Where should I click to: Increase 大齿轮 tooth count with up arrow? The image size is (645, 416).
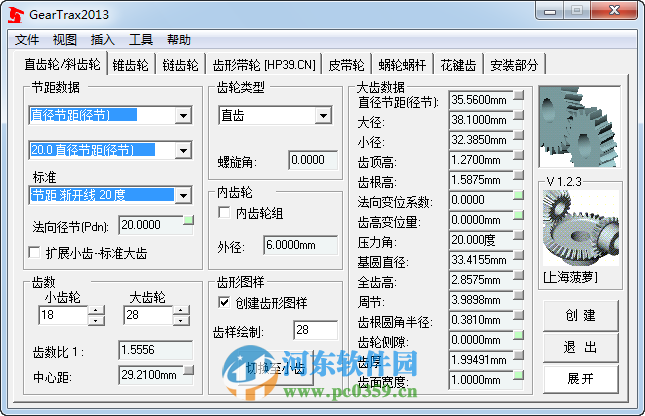click(181, 311)
